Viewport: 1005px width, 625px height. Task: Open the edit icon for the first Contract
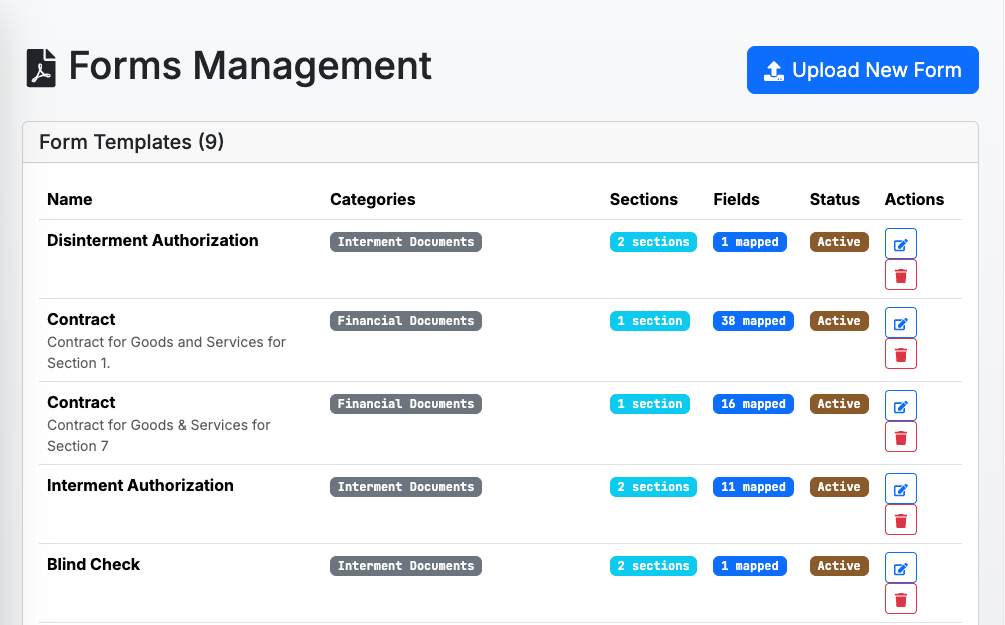pyautogui.click(x=900, y=322)
